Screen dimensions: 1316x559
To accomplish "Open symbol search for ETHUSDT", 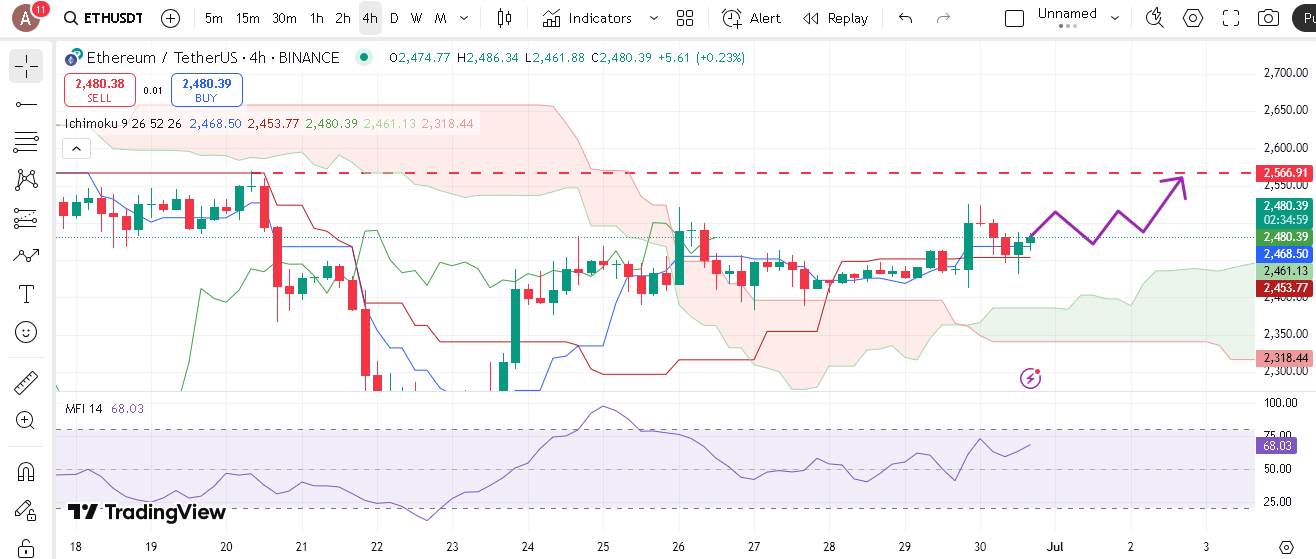I will point(102,18).
